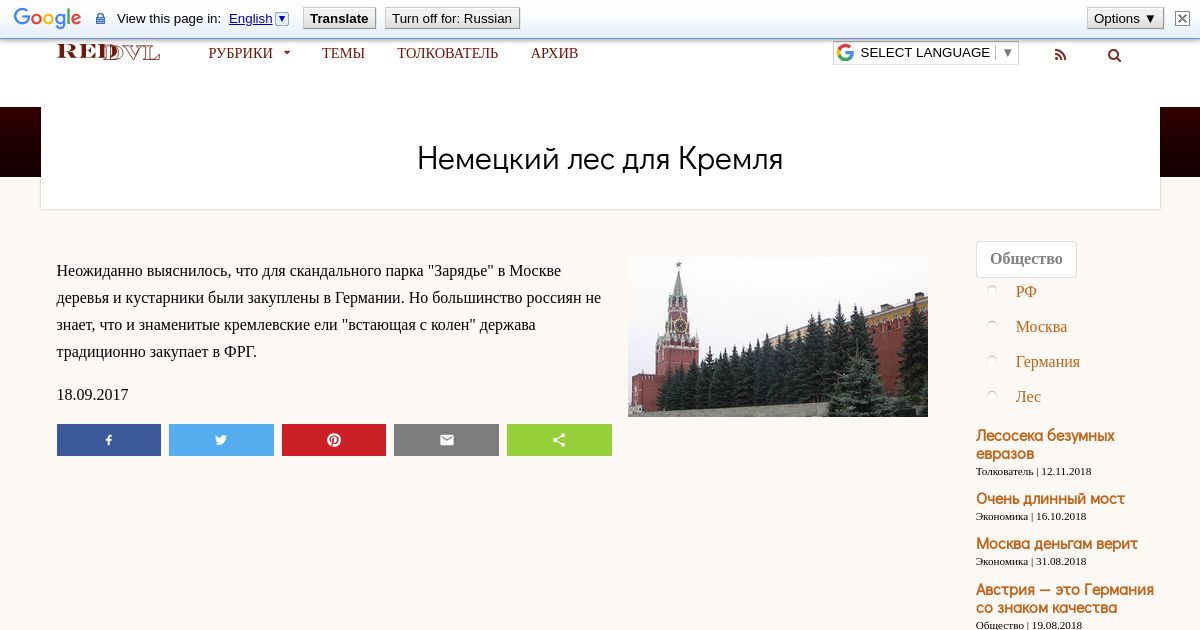Send the article by email
Image resolution: width=1200 pixels, height=630 pixels.
(446, 440)
